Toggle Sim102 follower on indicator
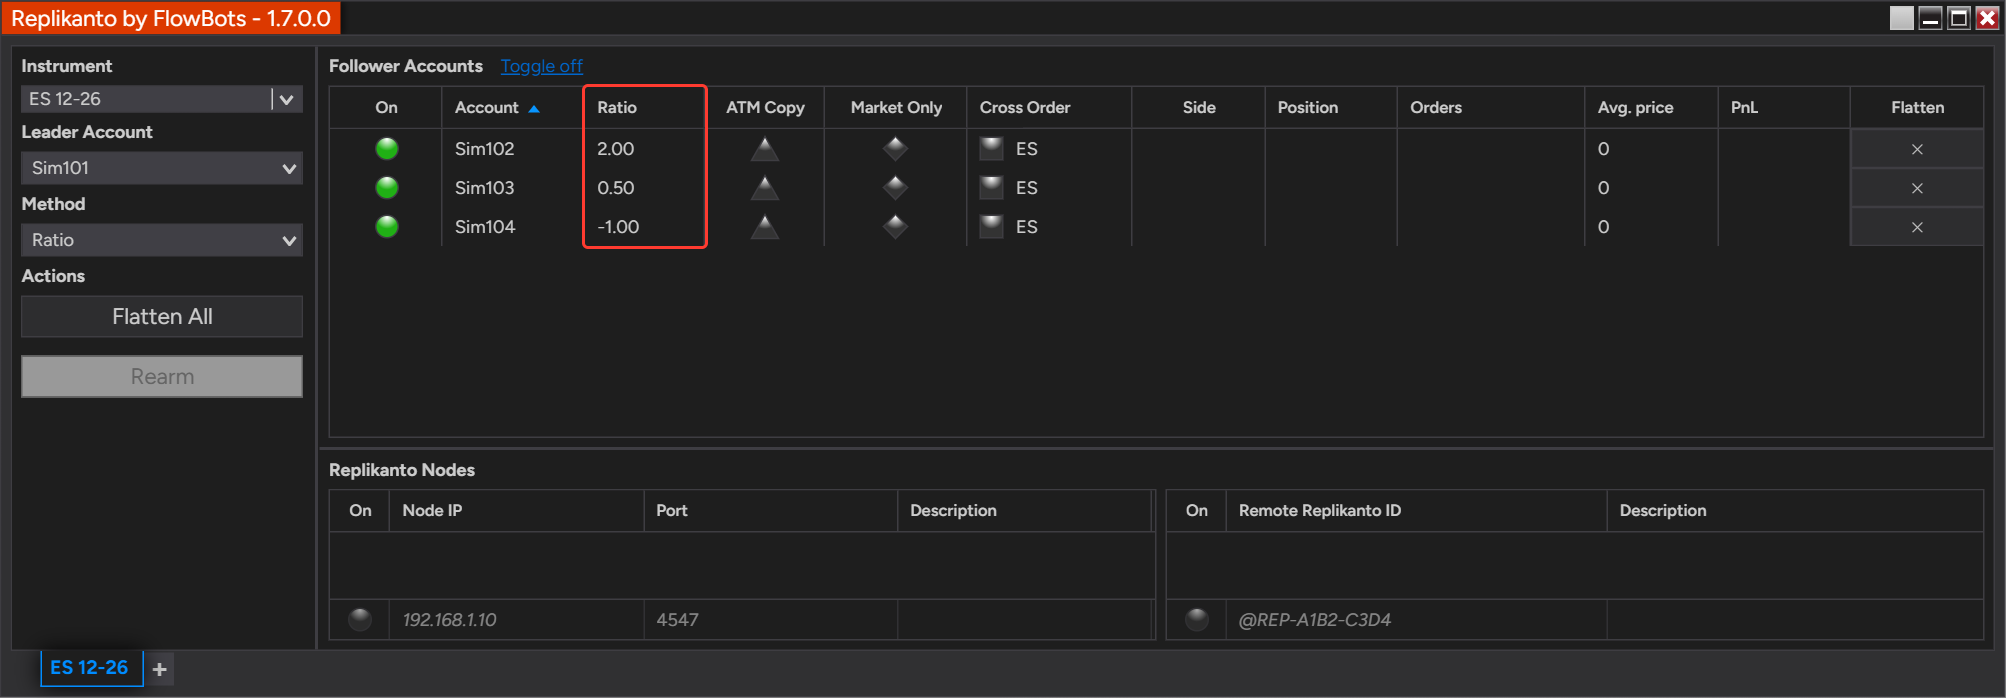Screen dimensions: 2006x698 coord(387,149)
